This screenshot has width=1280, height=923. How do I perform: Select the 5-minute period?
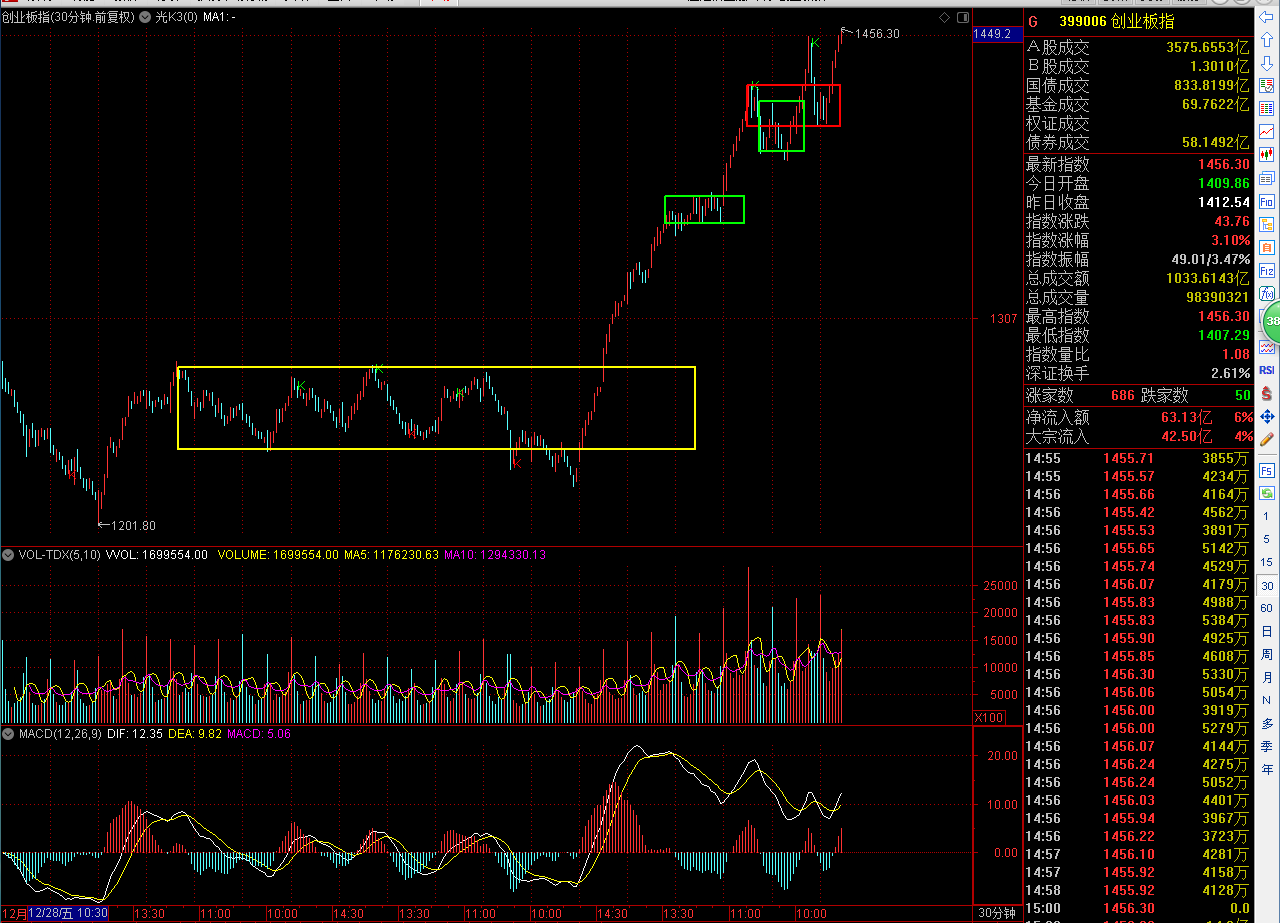pyautogui.click(x=1267, y=539)
